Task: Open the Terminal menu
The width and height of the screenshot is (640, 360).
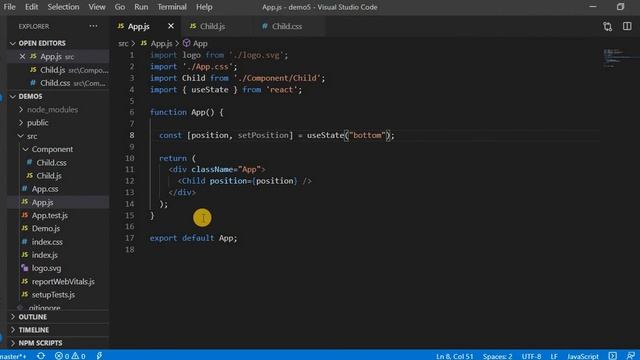Action: 172,7
